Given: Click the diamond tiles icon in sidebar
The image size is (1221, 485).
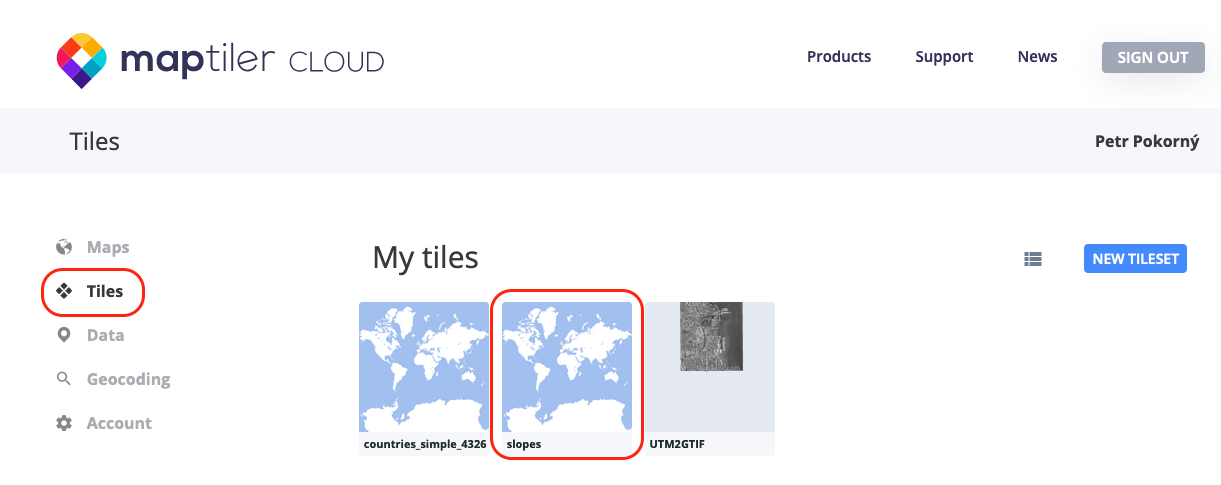Looking at the screenshot, I should point(64,292).
